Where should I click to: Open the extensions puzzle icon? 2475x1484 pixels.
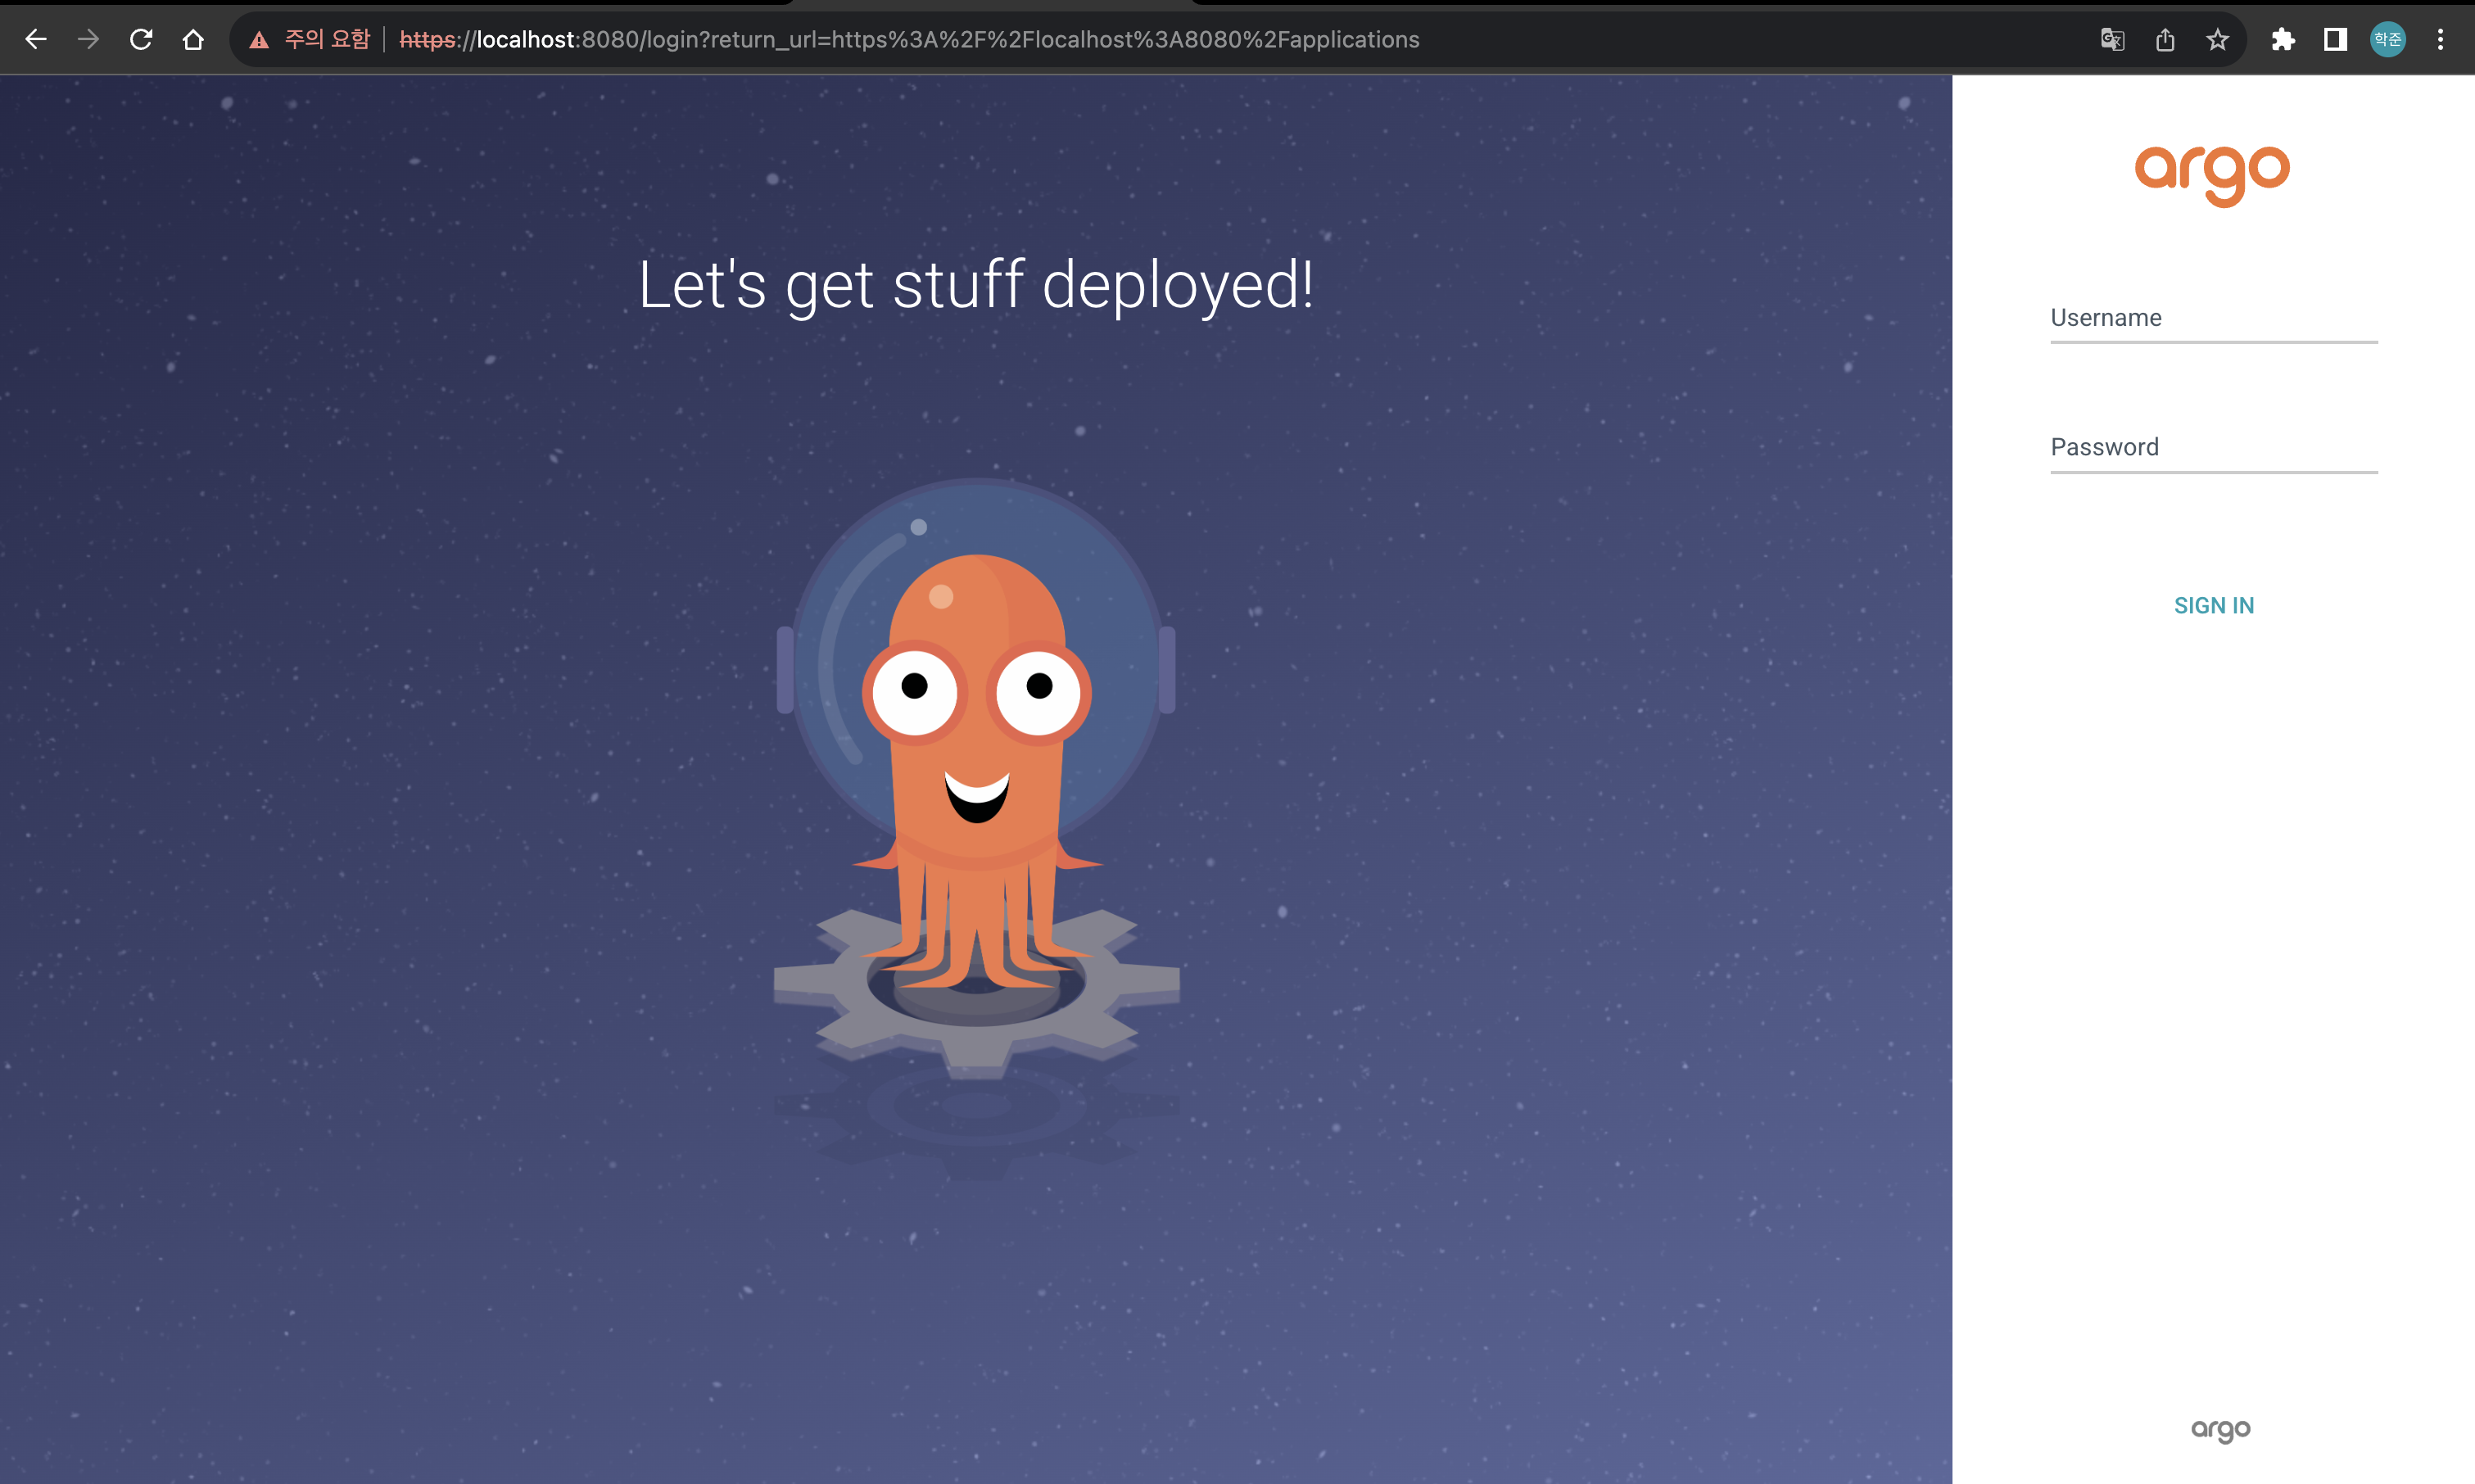2282,39
